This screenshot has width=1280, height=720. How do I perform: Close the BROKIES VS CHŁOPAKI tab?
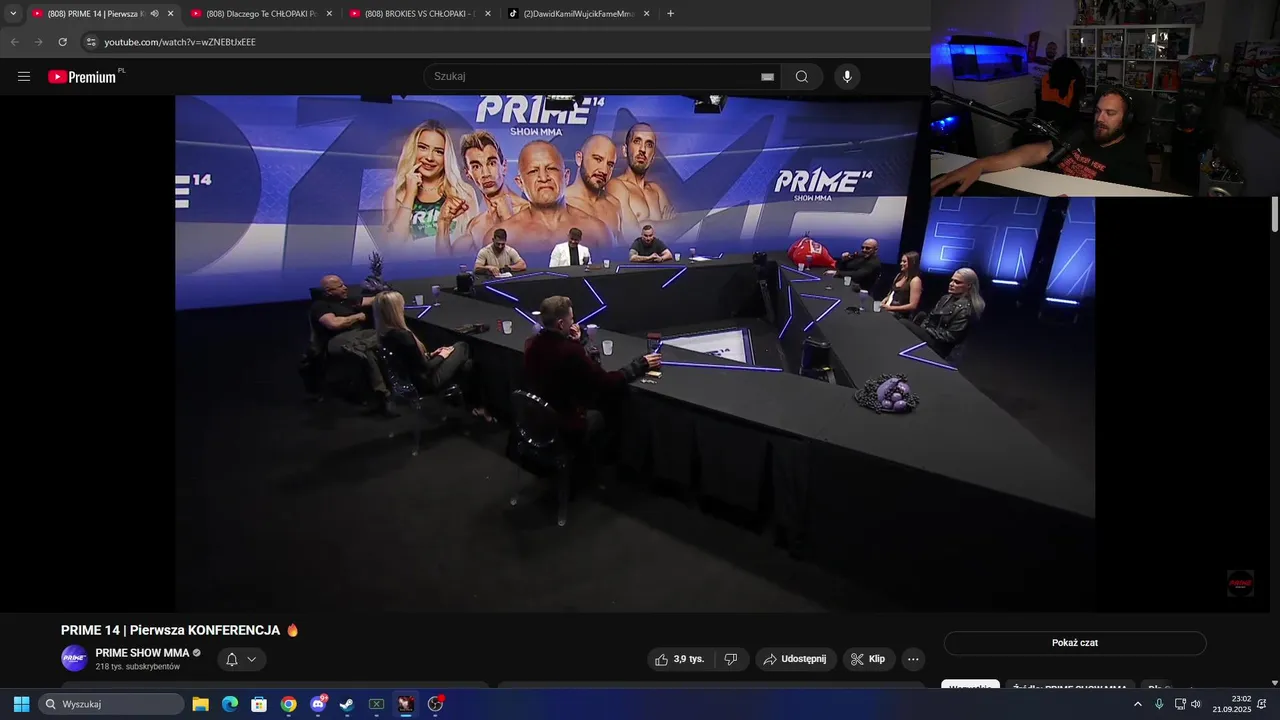(488, 14)
